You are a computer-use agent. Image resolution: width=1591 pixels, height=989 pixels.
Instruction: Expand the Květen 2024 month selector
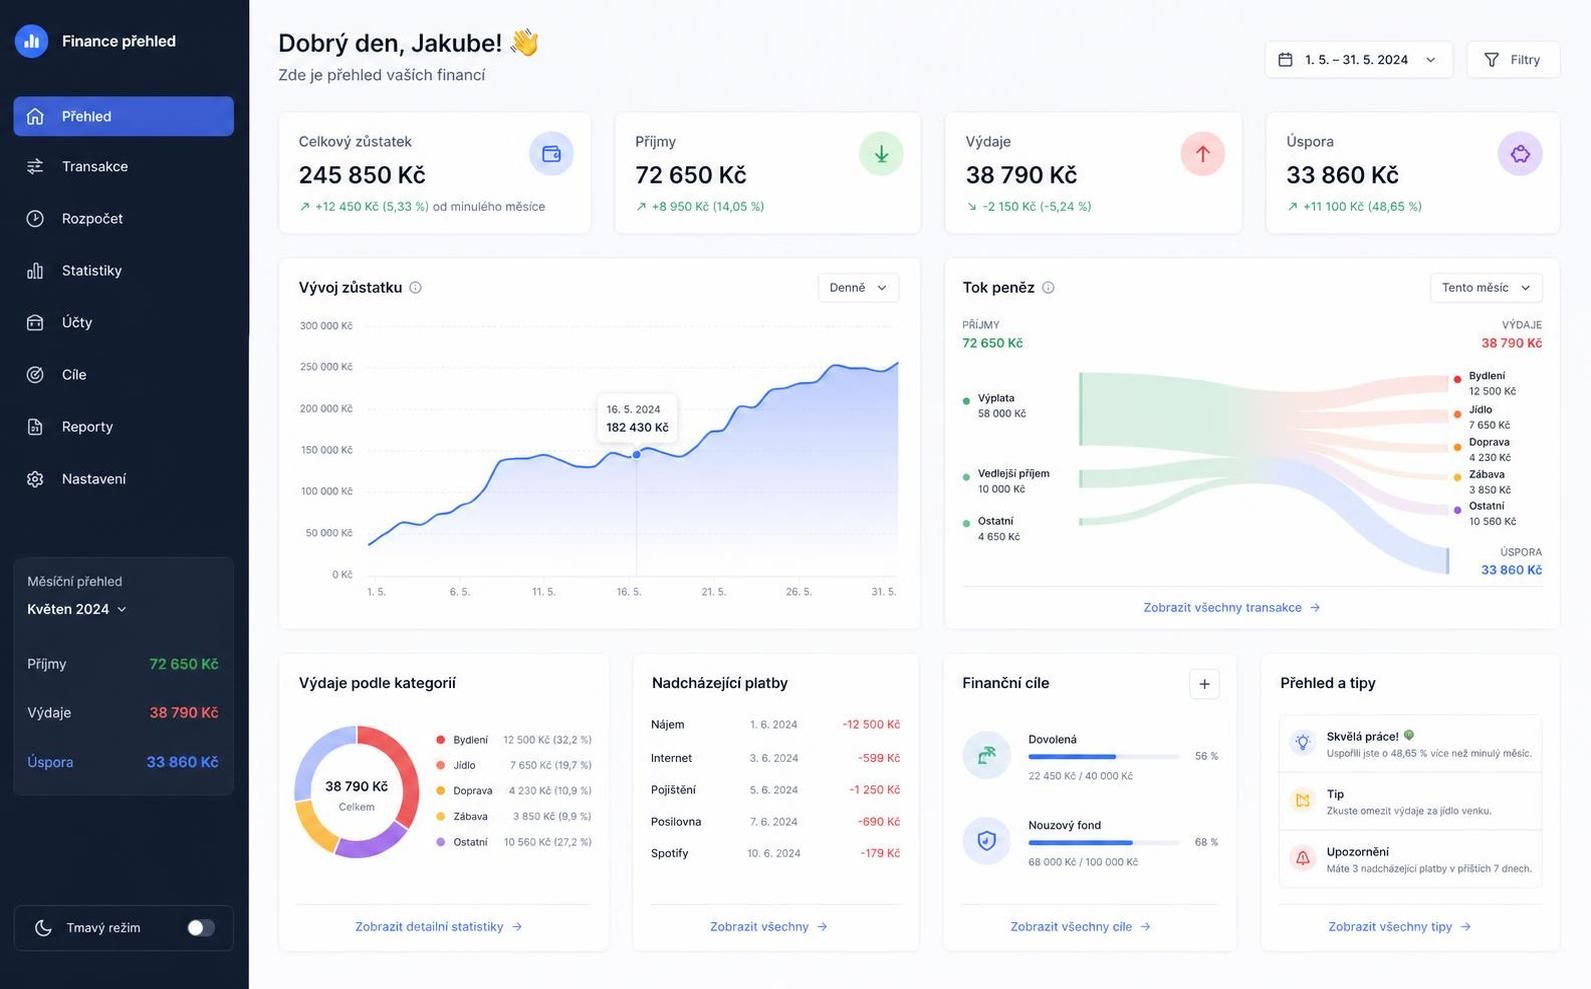pyautogui.click(x=77, y=609)
